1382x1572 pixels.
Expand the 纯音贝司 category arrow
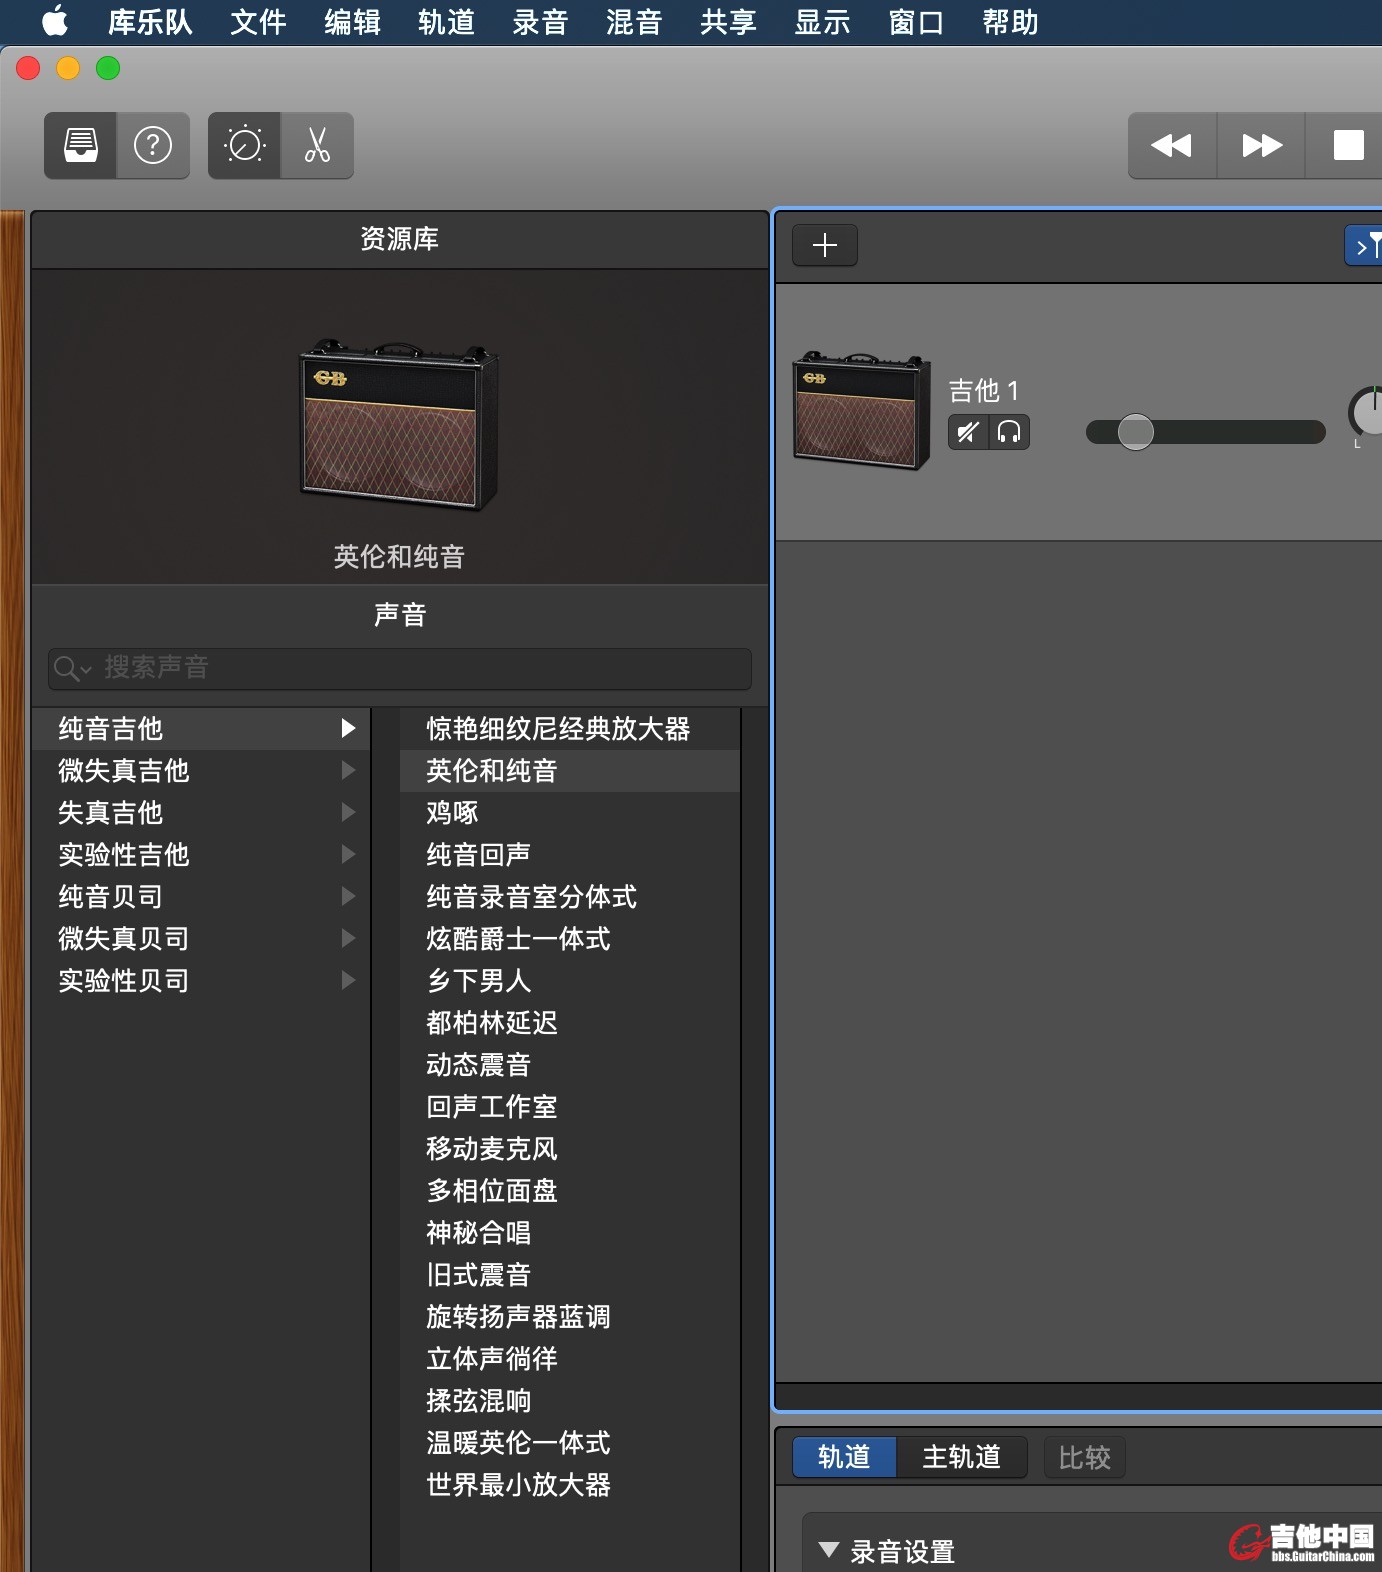(348, 896)
